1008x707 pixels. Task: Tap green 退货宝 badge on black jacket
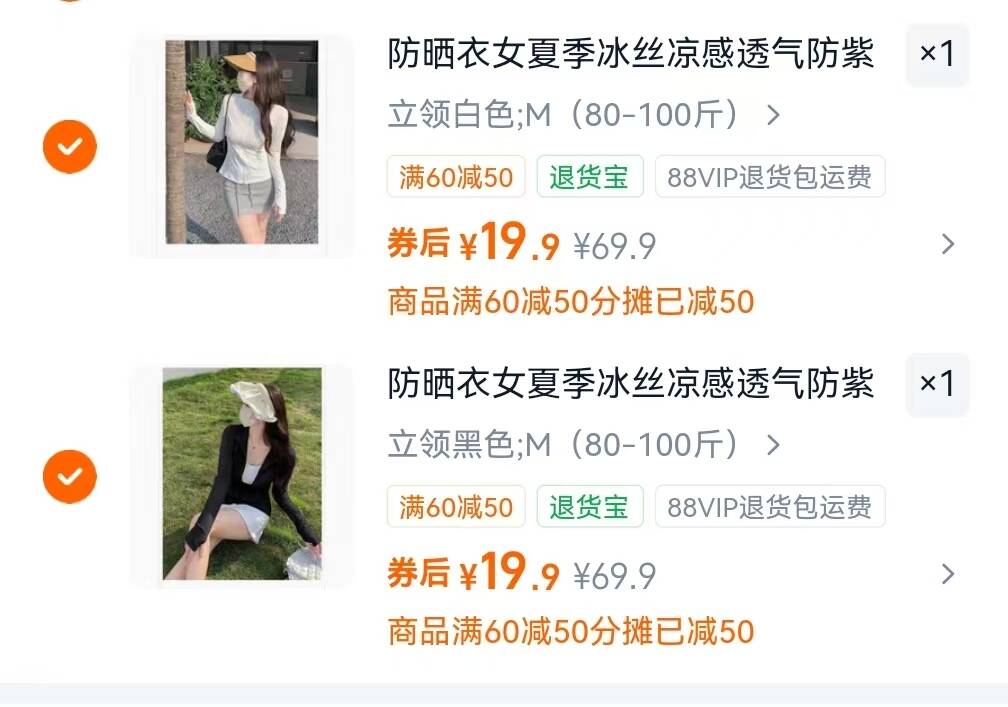[590, 507]
